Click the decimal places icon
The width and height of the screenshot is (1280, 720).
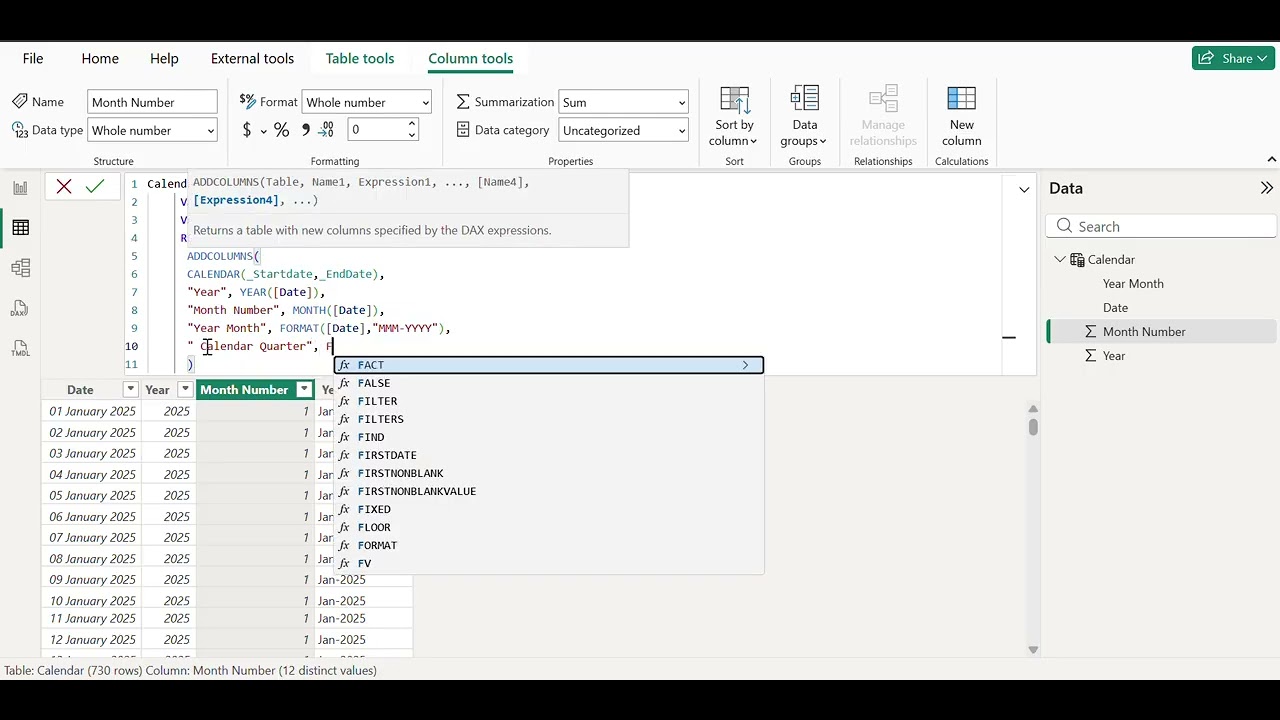(327, 130)
